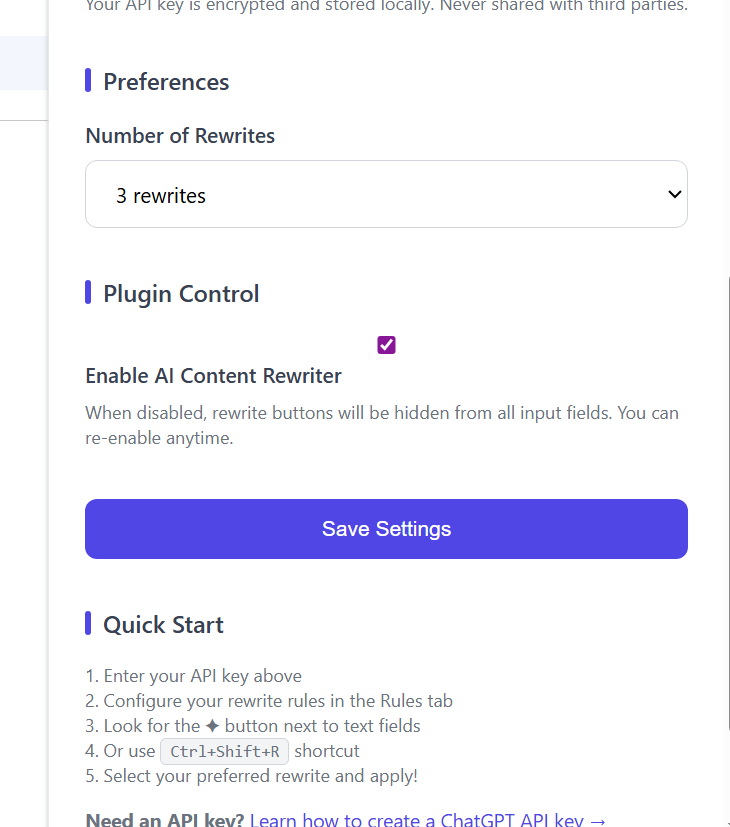Click the Number of Rewrites label
Screen dimensions: 730x827
(180, 136)
